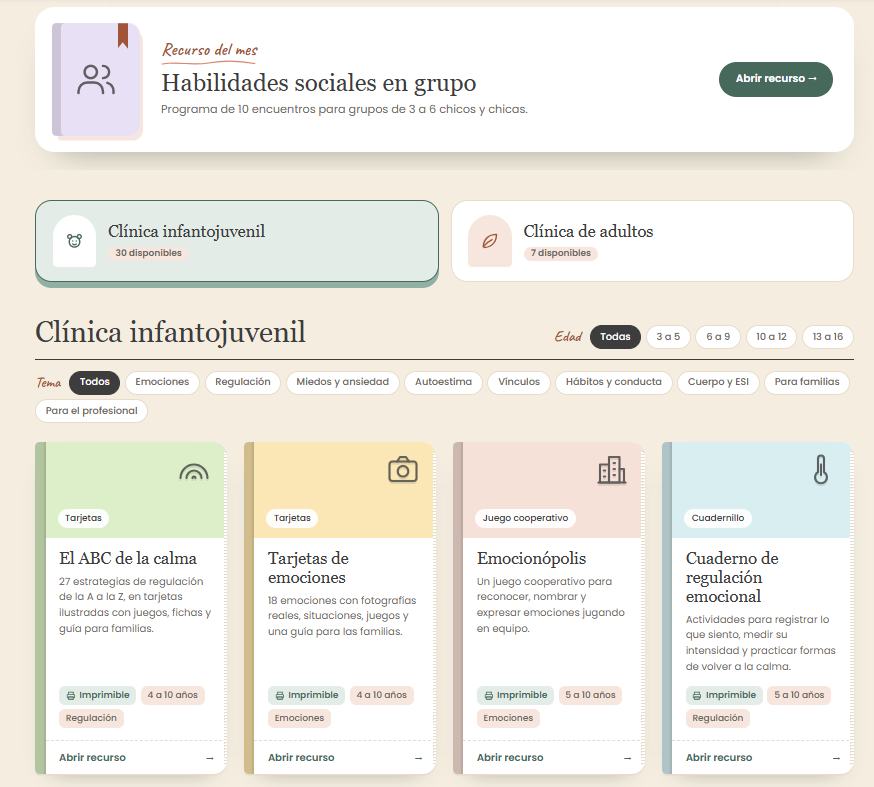Click arrow icon in El ABC de la calma footer

click(210, 758)
